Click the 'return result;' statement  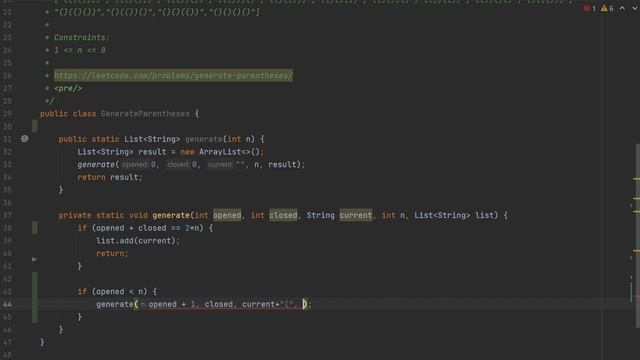tap(110, 177)
